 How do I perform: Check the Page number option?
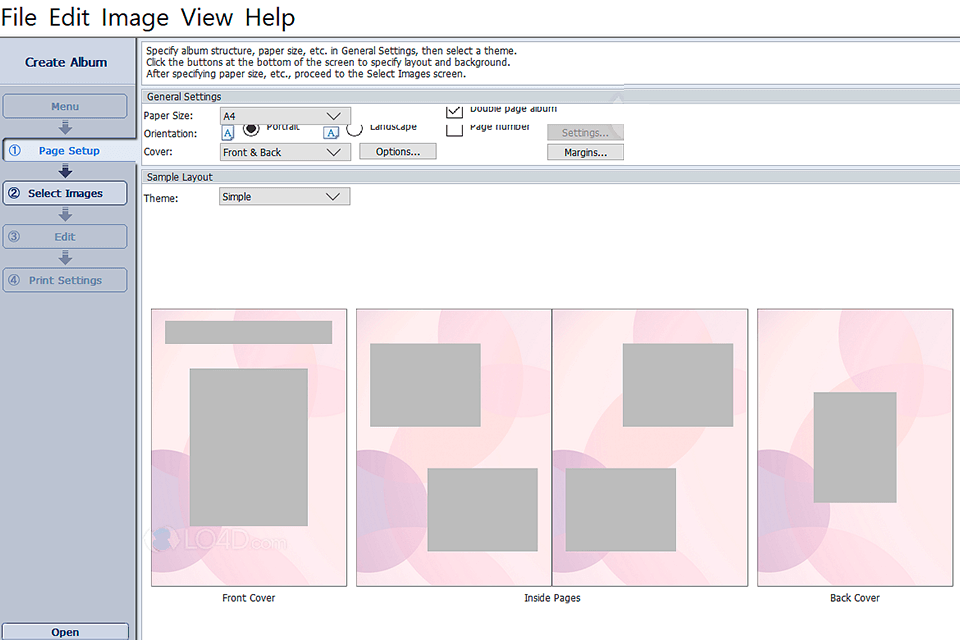tap(455, 129)
